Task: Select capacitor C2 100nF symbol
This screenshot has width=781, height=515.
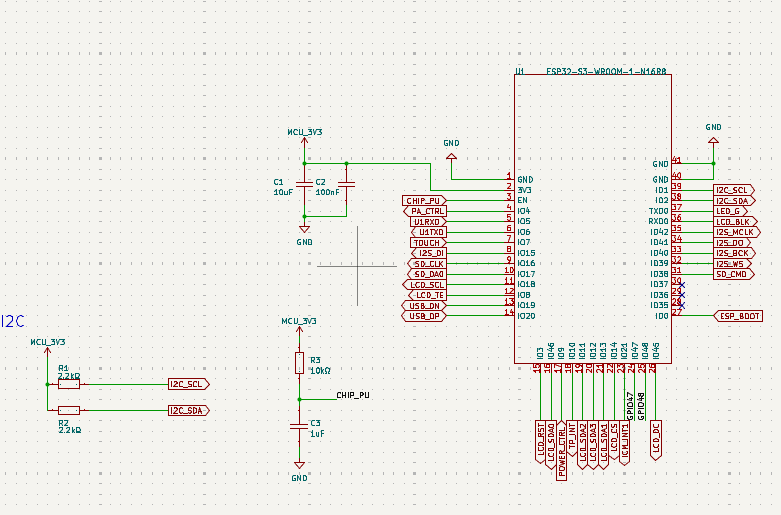Action: 346,187
